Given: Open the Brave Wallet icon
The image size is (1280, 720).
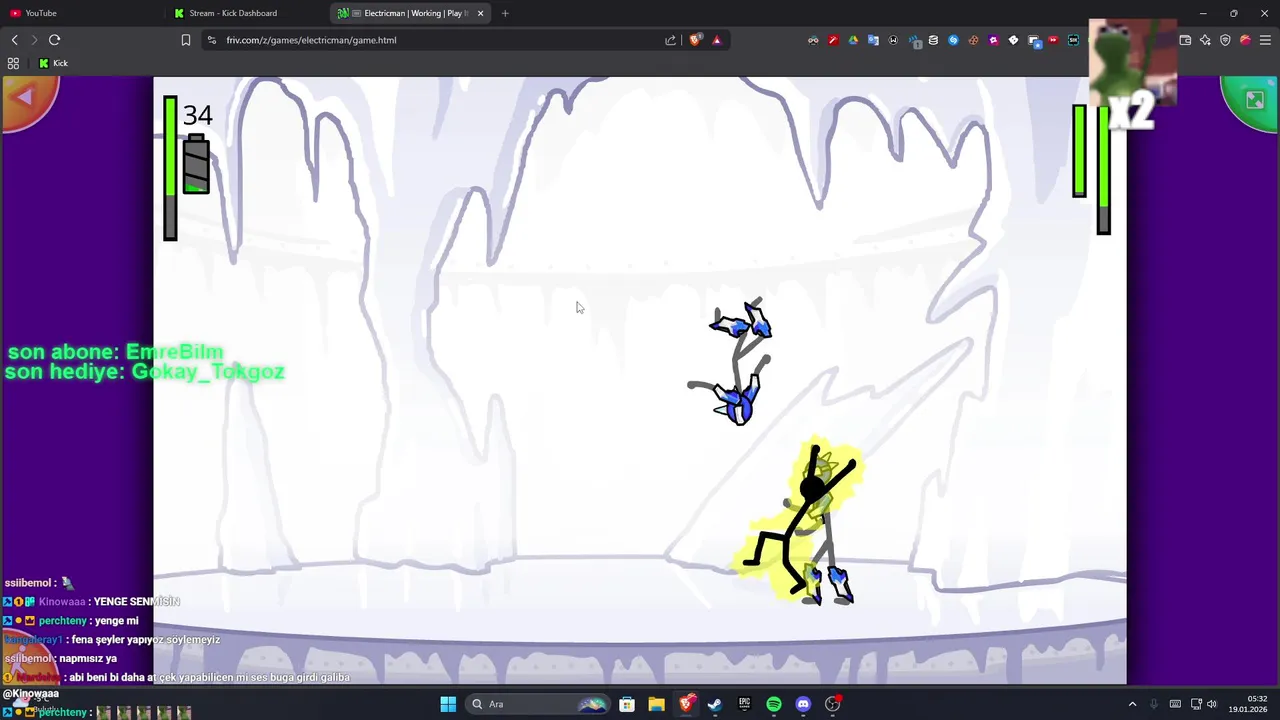Looking at the screenshot, I should 1185,40.
